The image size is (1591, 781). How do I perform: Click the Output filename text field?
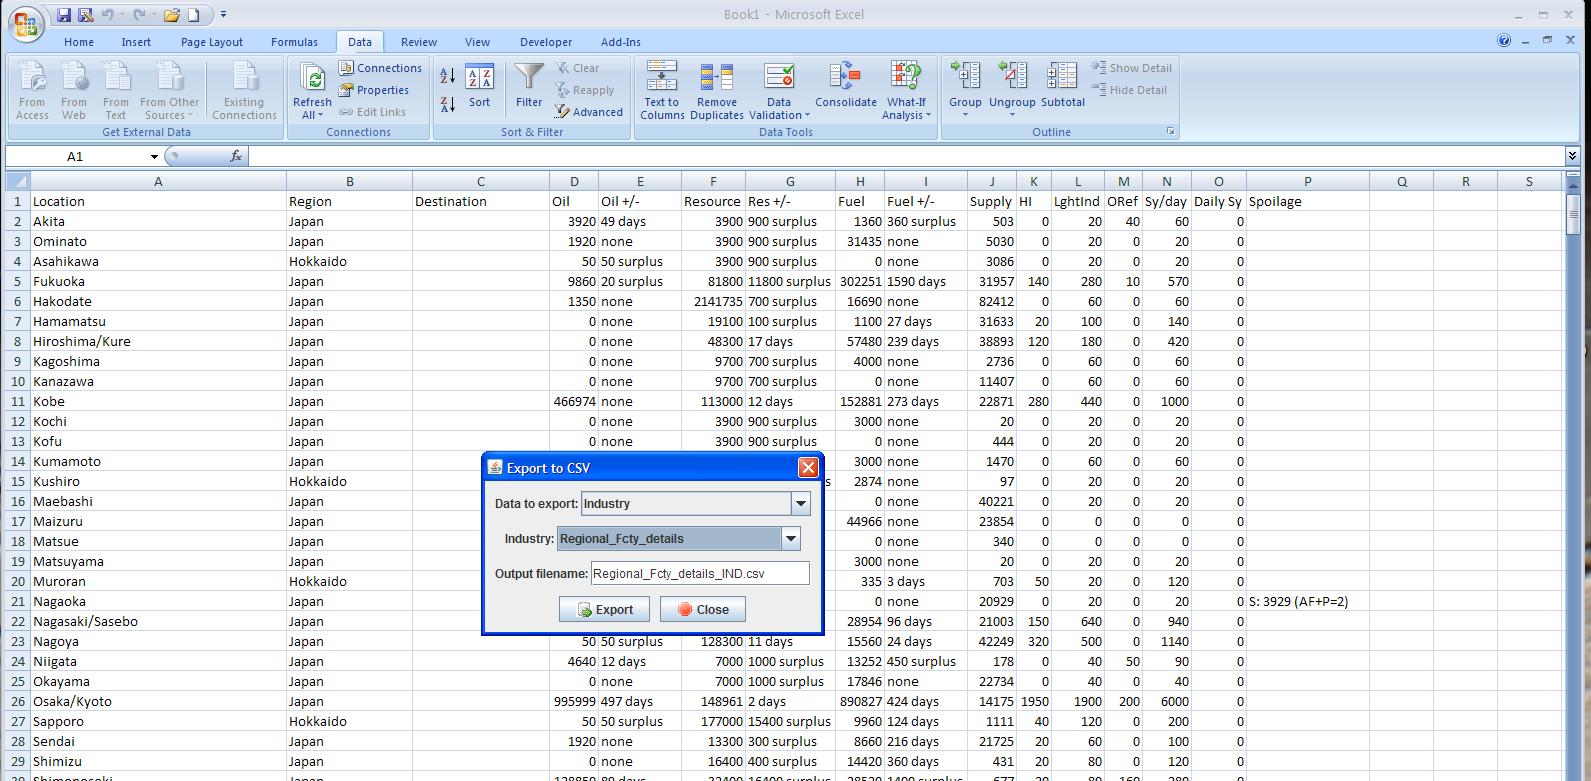pos(699,574)
